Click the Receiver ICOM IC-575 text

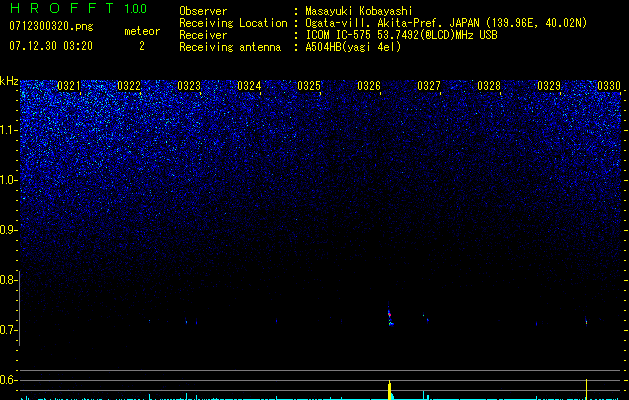(x=401, y=35)
